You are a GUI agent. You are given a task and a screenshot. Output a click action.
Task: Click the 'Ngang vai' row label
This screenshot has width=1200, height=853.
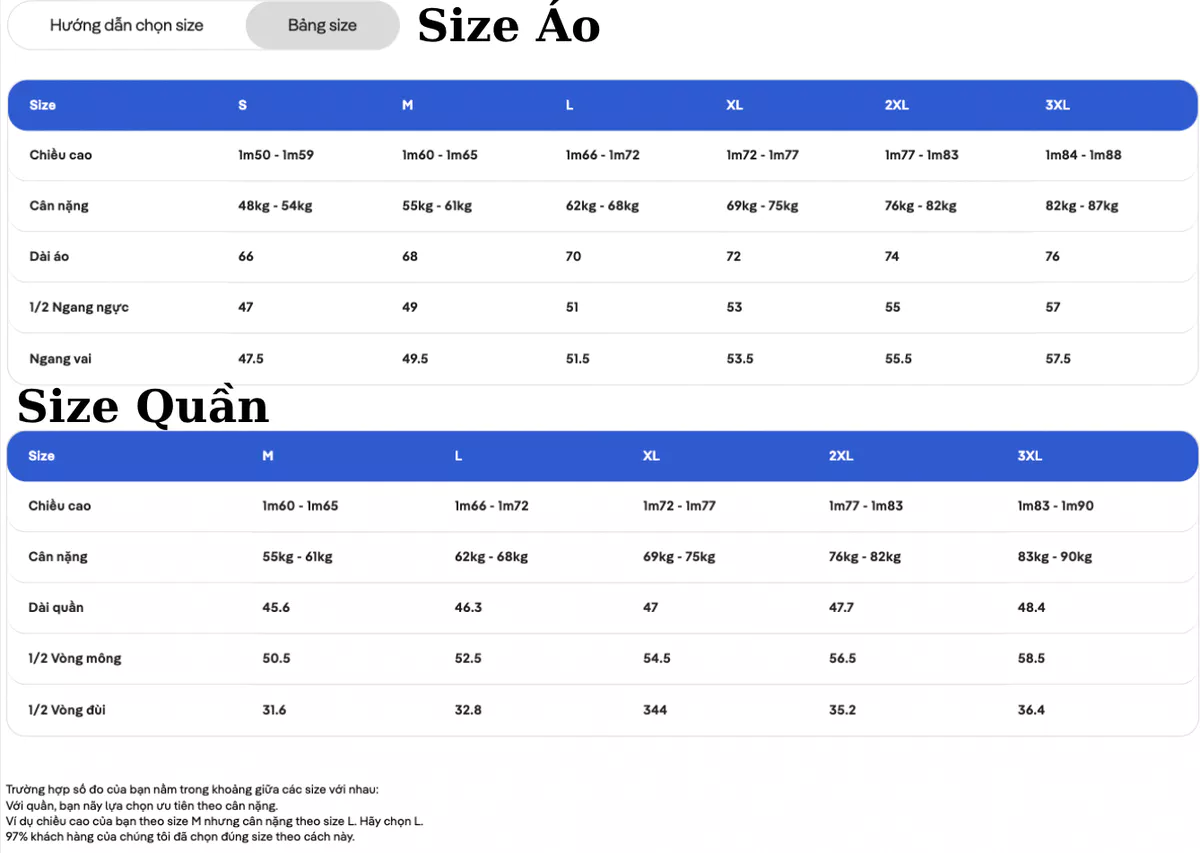pyautogui.click(x=60, y=358)
